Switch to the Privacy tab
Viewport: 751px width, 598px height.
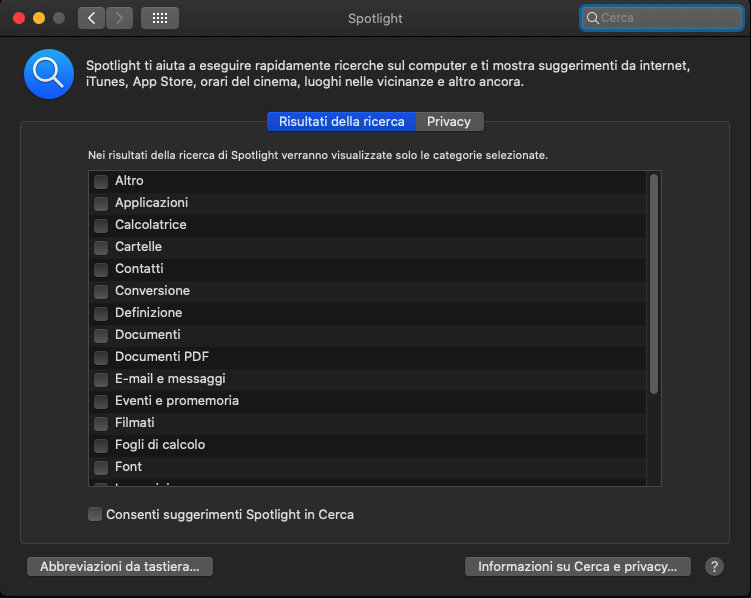point(449,122)
